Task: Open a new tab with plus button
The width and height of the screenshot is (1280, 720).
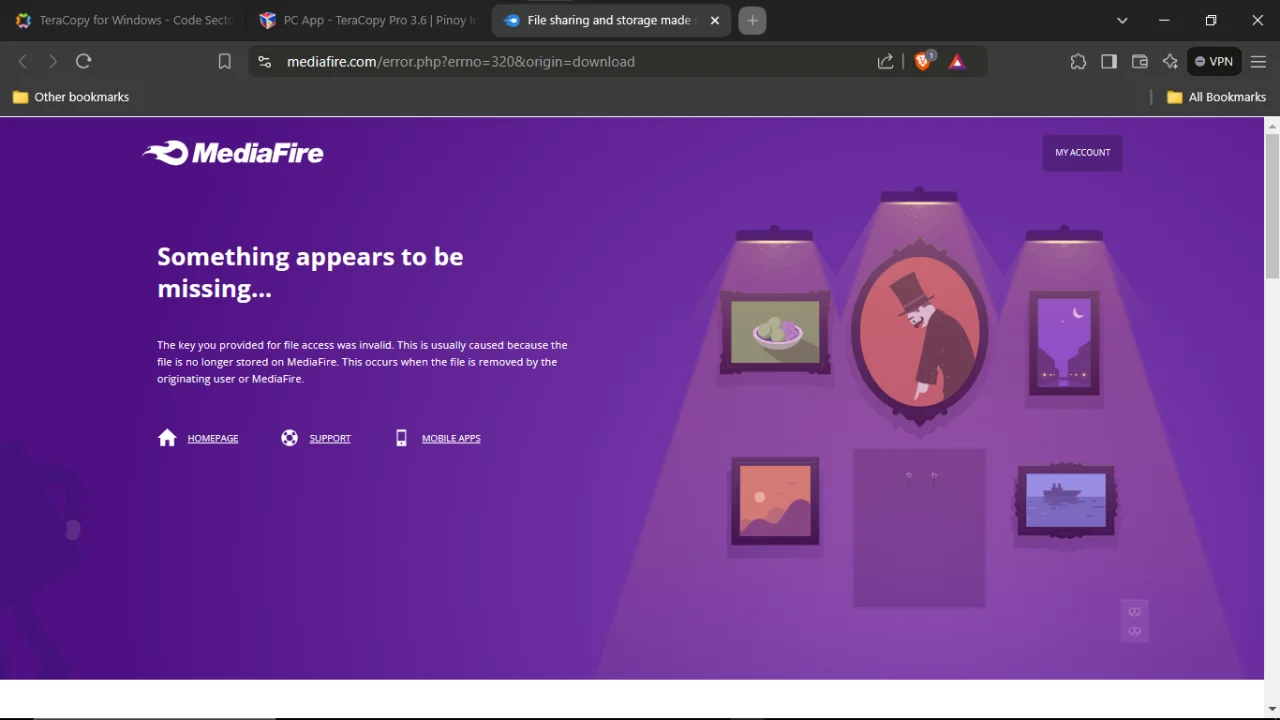Action: tap(753, 20)
